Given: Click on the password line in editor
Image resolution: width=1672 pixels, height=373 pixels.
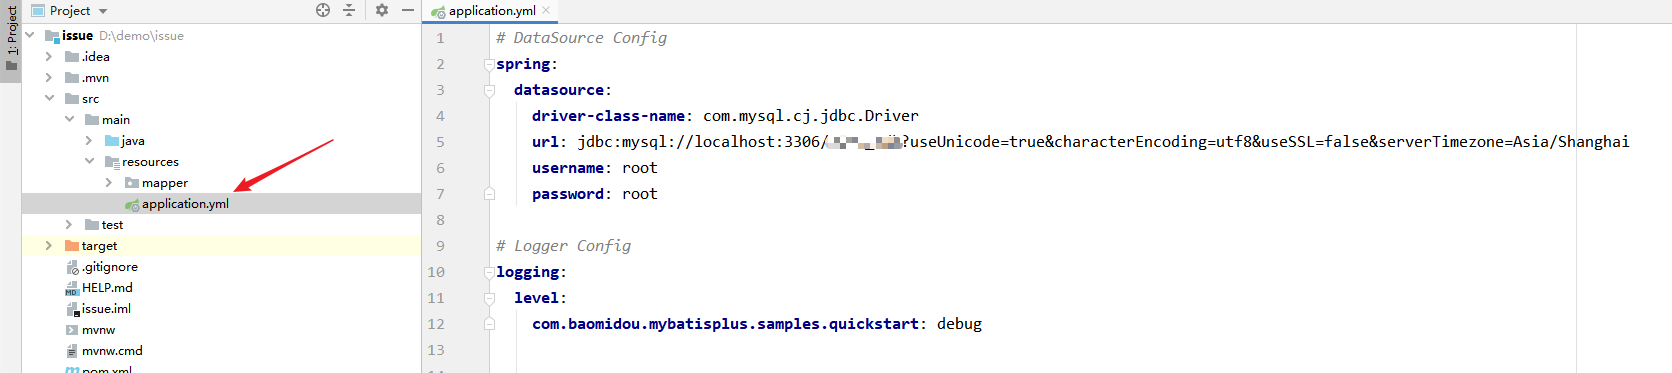Looking at the screenshot, I should tap(594, 194).
